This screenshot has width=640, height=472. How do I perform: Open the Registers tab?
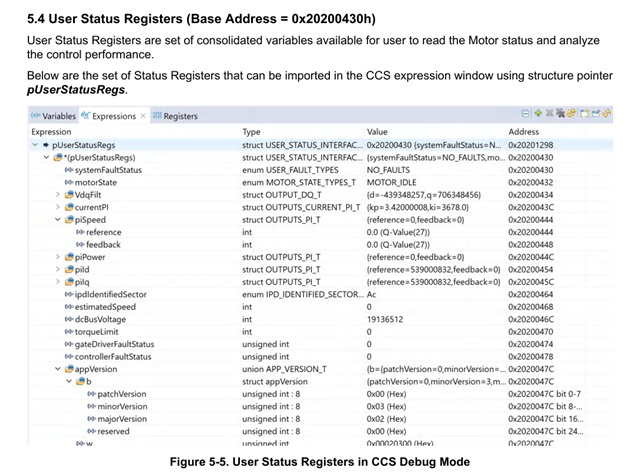(x=176, y=116)
